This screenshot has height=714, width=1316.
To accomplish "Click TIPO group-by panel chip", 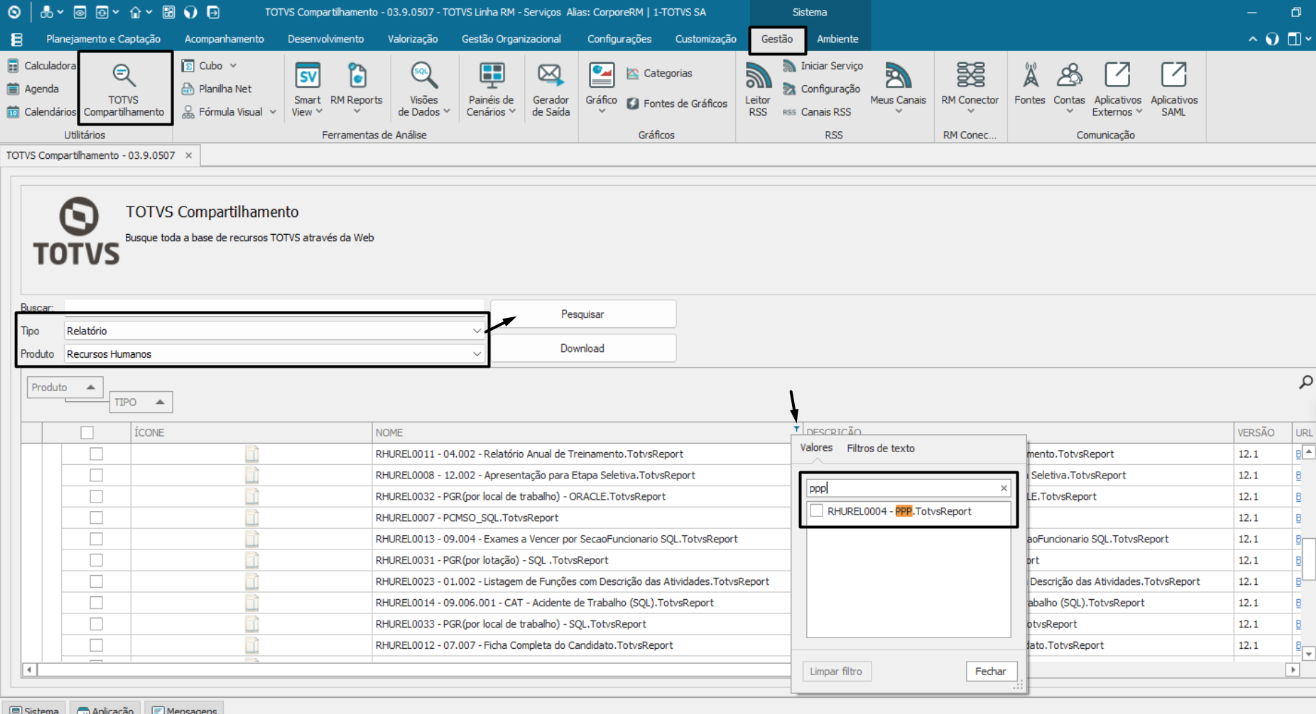I will (141, 402).
